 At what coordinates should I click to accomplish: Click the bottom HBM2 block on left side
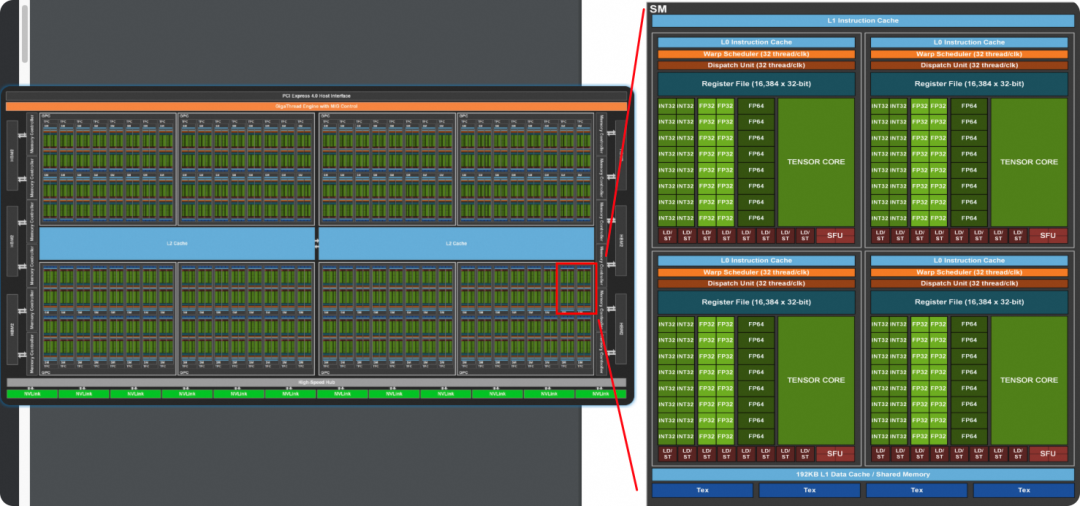12,329
